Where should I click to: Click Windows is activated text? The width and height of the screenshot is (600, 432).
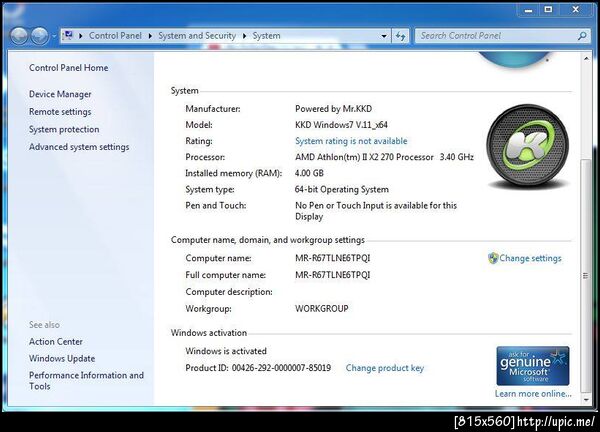[x=226, y=351]
